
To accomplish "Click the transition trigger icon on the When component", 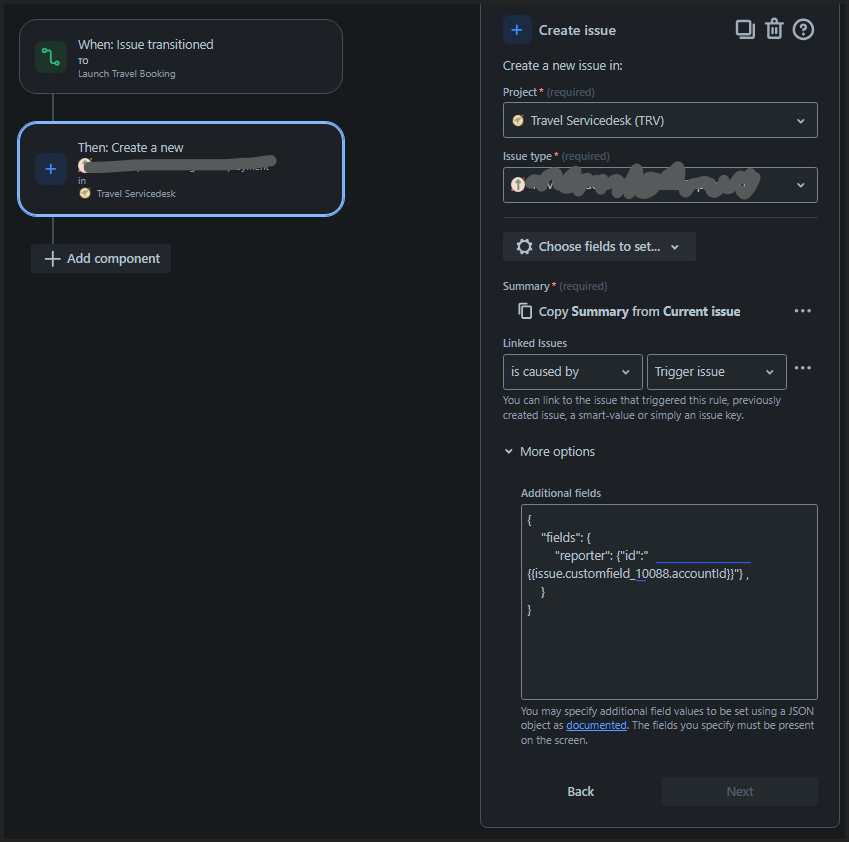I will [49, 57].
